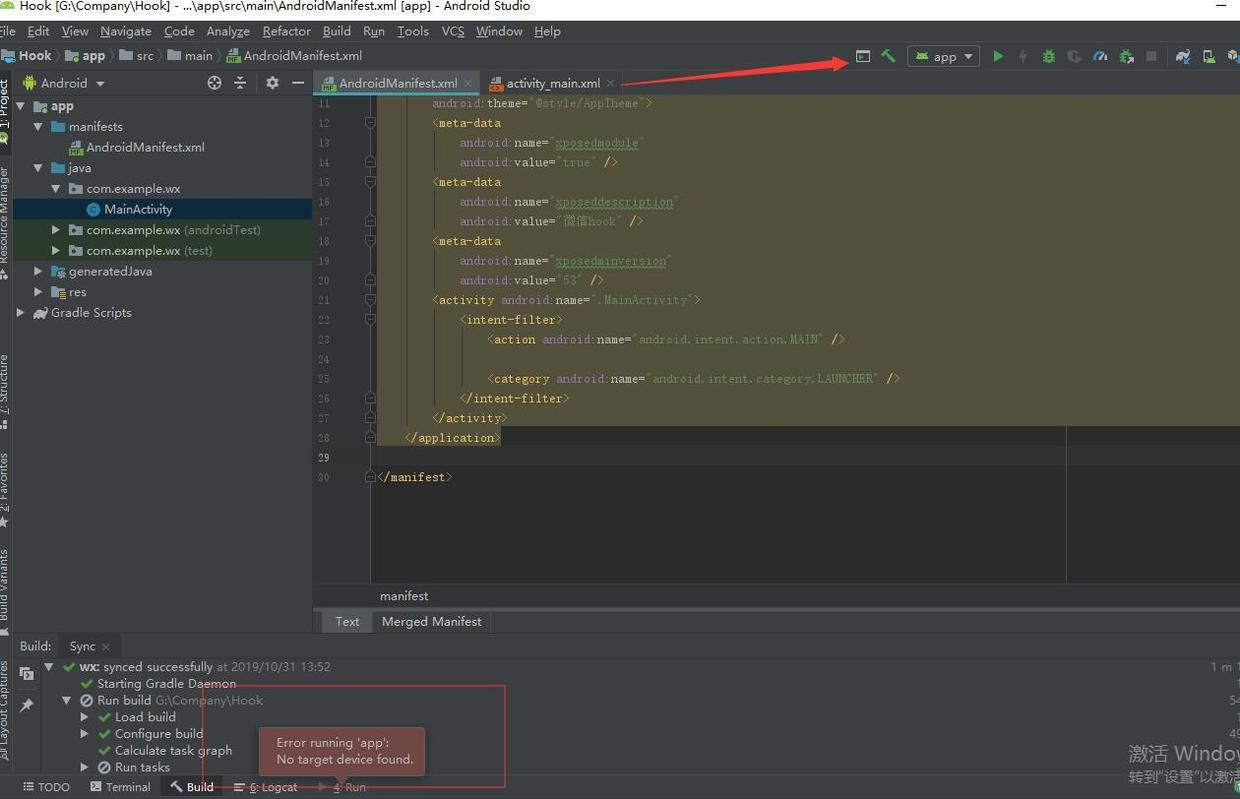
Task: Open Project panel settings gear
Action: (x=272, y=83)
